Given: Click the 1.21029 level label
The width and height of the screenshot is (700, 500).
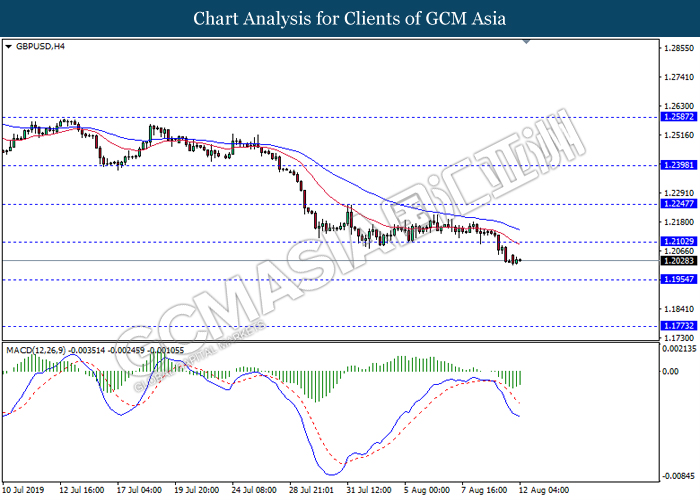Looking at the screenshot, I should click(678, 242).
